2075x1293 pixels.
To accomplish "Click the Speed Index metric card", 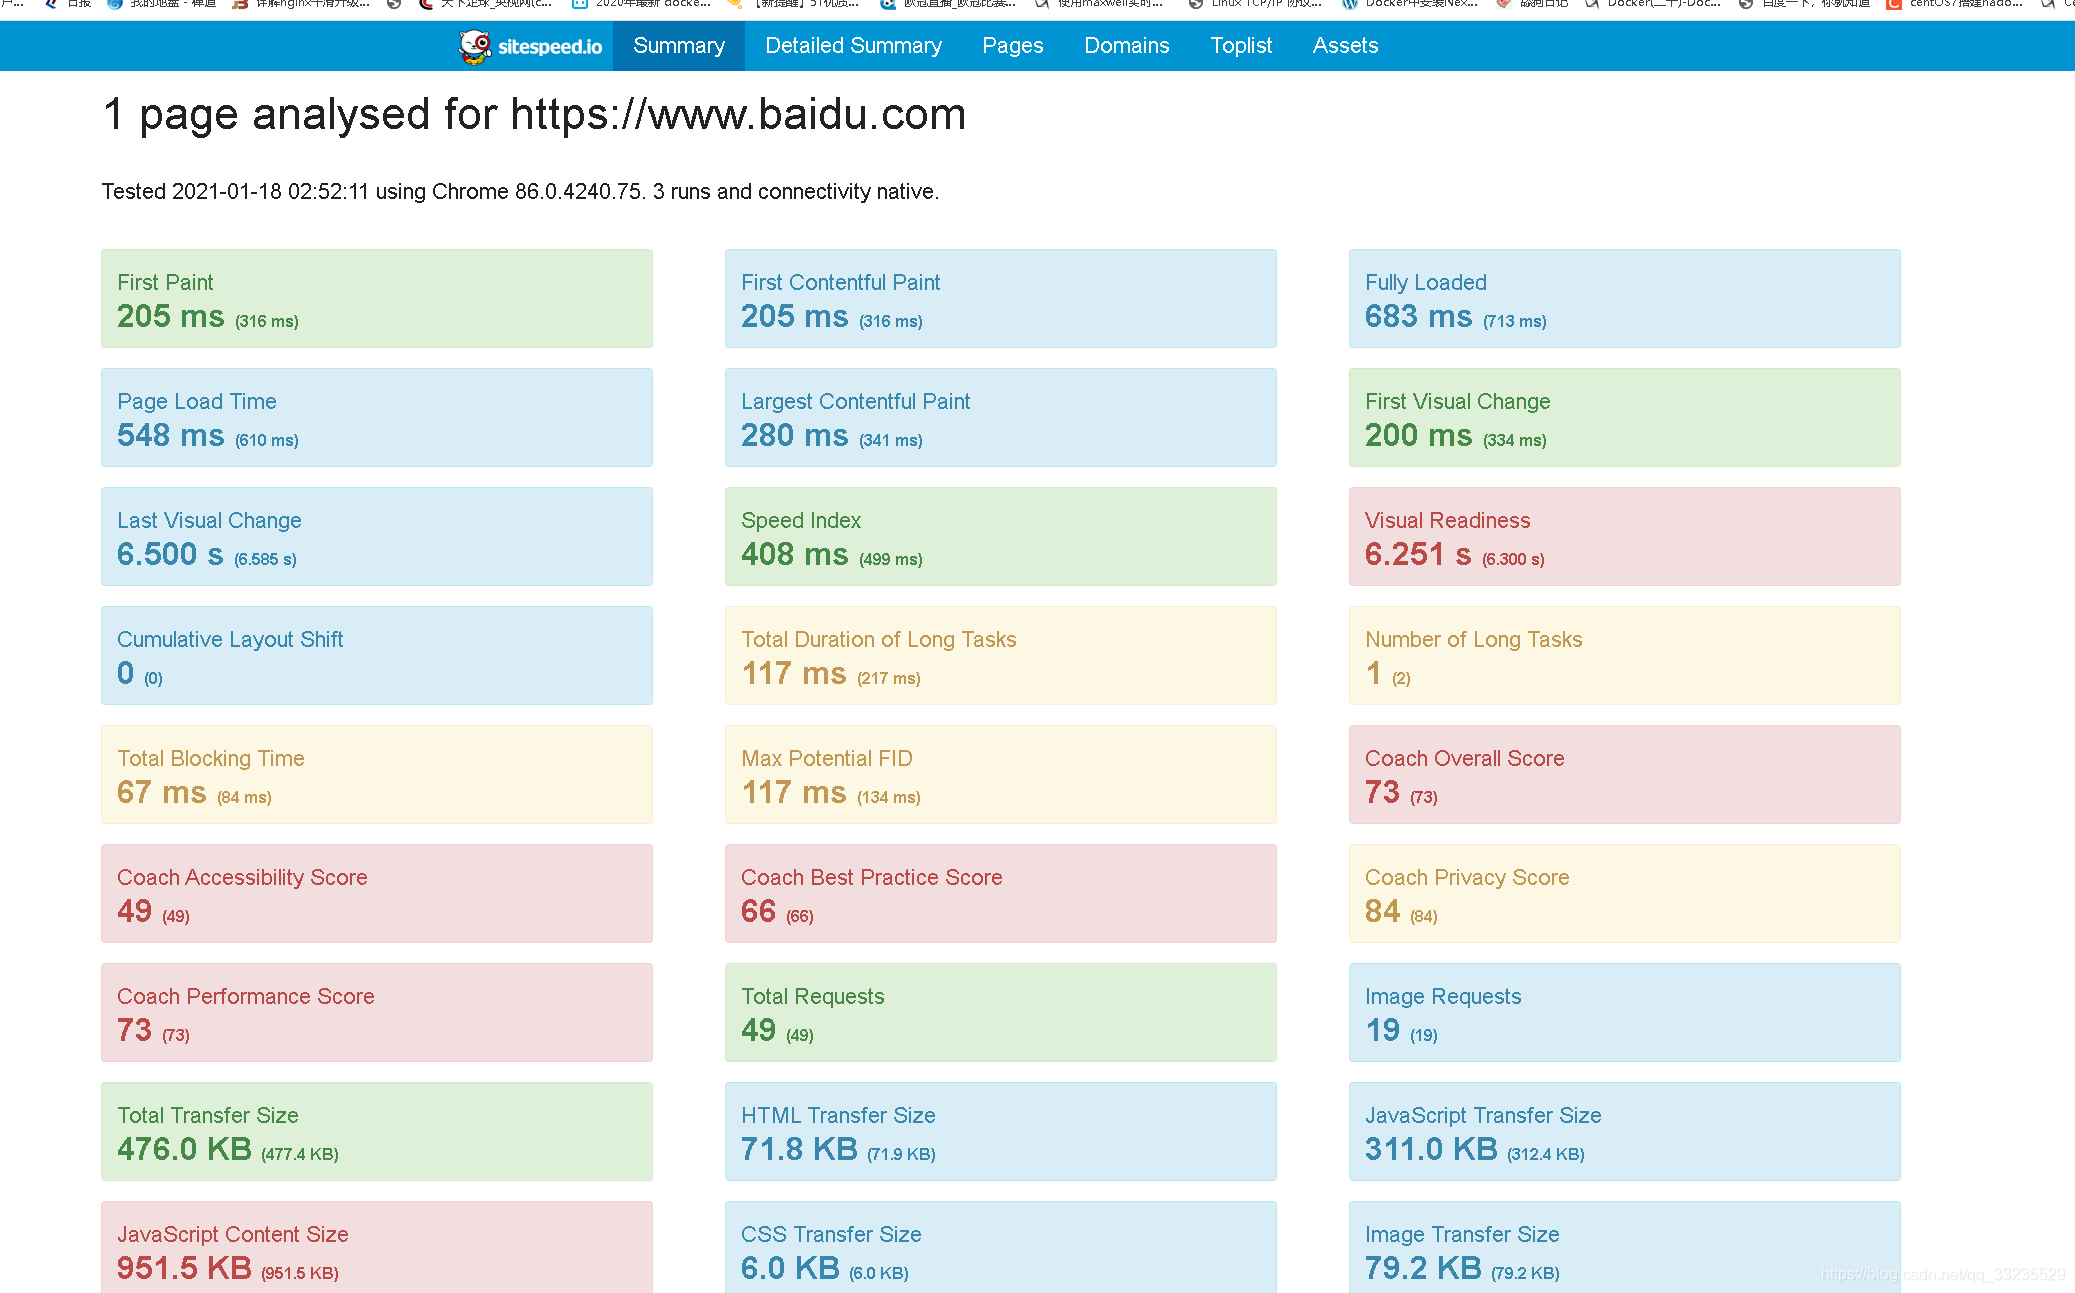I will [x=1000, y=537].
